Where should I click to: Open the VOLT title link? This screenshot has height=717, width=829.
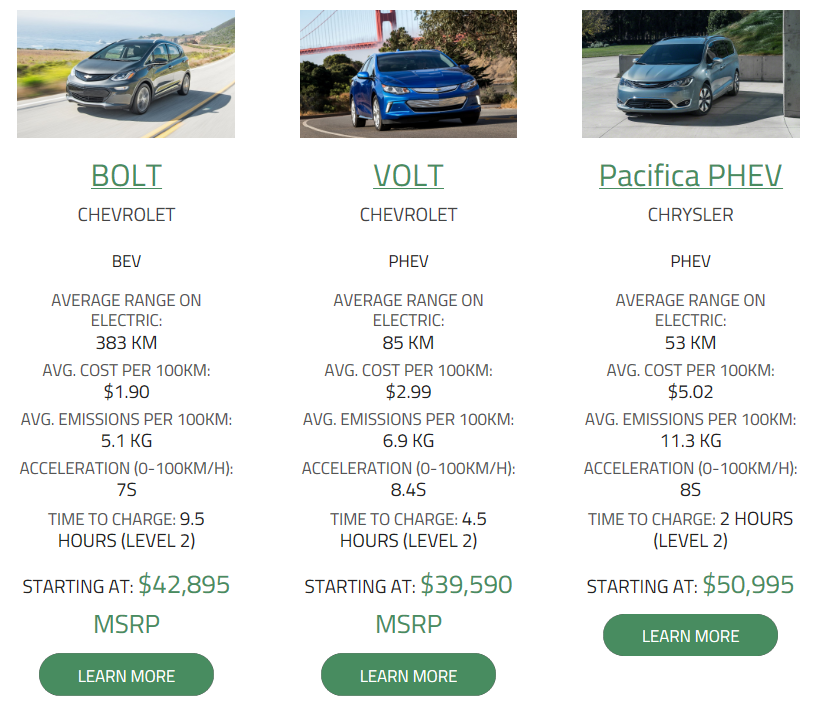coord(408,176)
